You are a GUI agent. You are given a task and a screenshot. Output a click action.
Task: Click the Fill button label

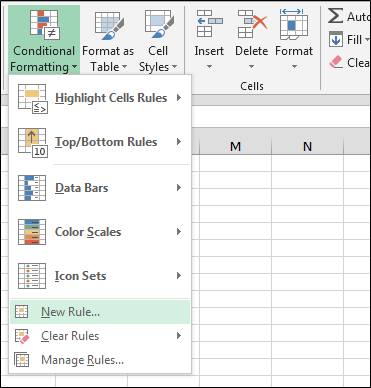pyautogui.click(x=354, y=40)
